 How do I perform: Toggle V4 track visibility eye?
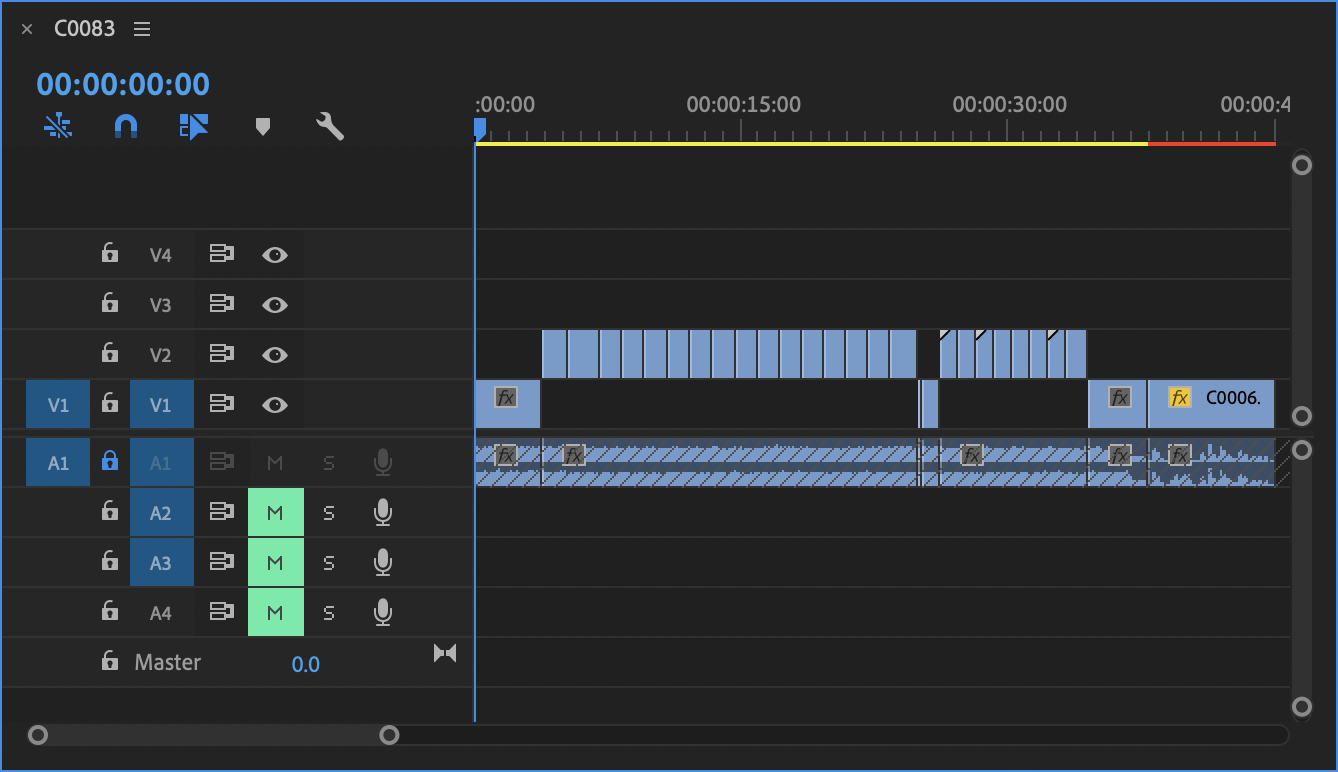point(275,255)
